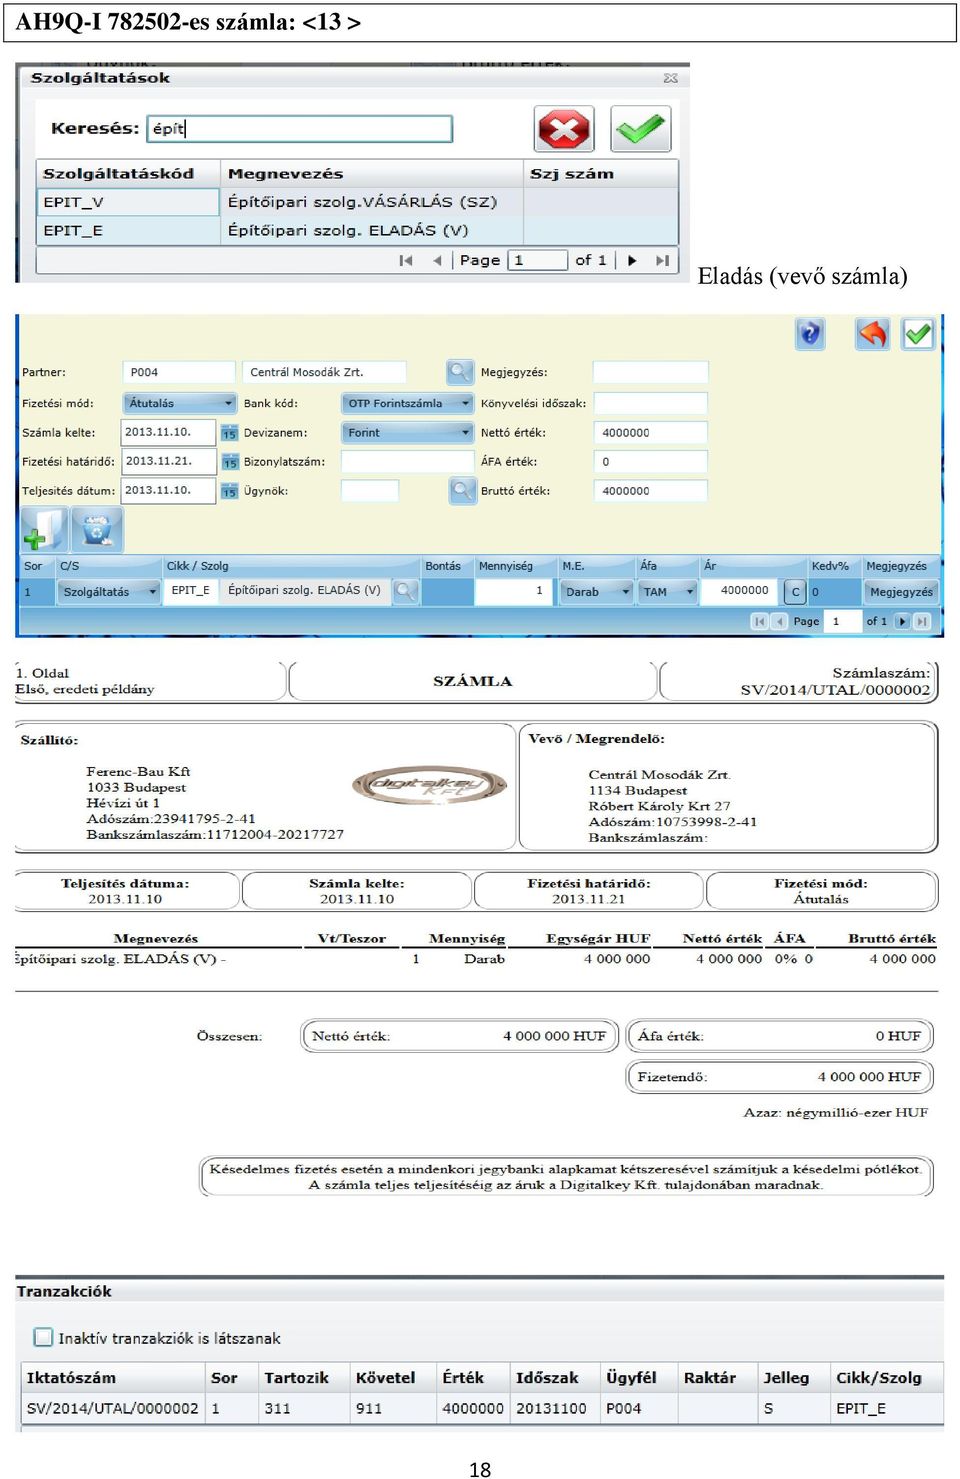Sort Tranzakciók by Követel column header
The image size is (960, 1479).
point(393,1377)
